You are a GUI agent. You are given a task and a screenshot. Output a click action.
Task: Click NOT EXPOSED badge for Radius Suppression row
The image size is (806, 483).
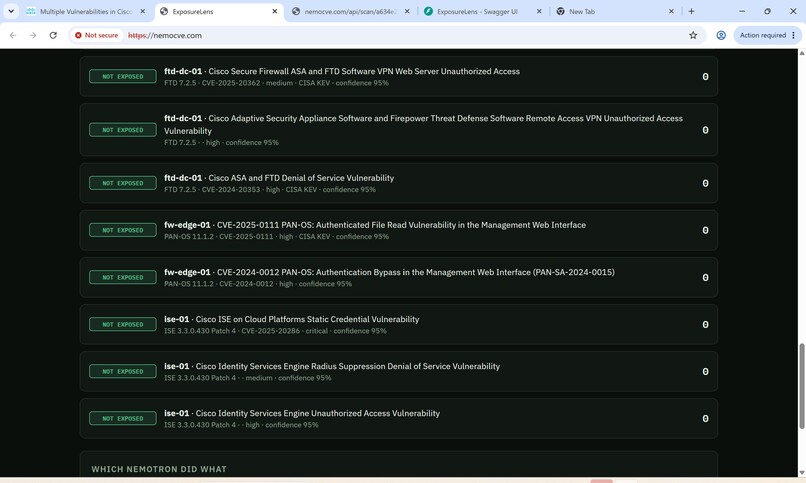click(122, 371)
